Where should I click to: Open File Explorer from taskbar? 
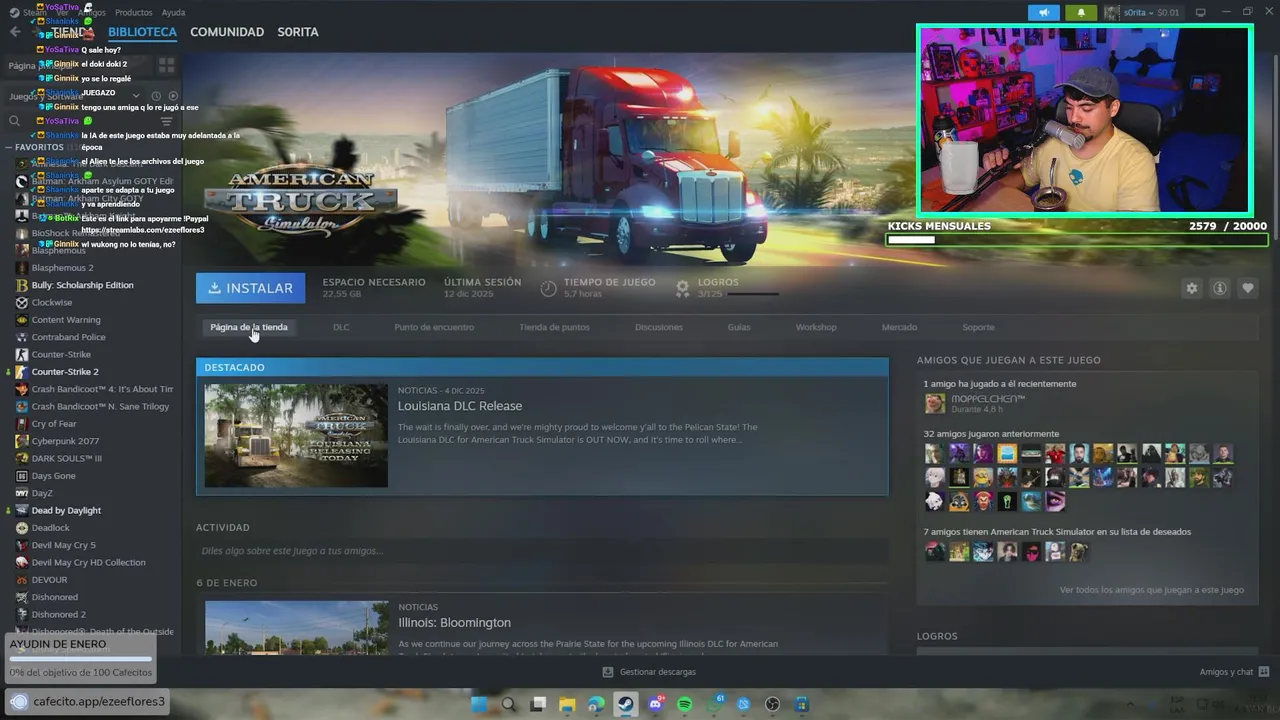[x=567, y=704]
